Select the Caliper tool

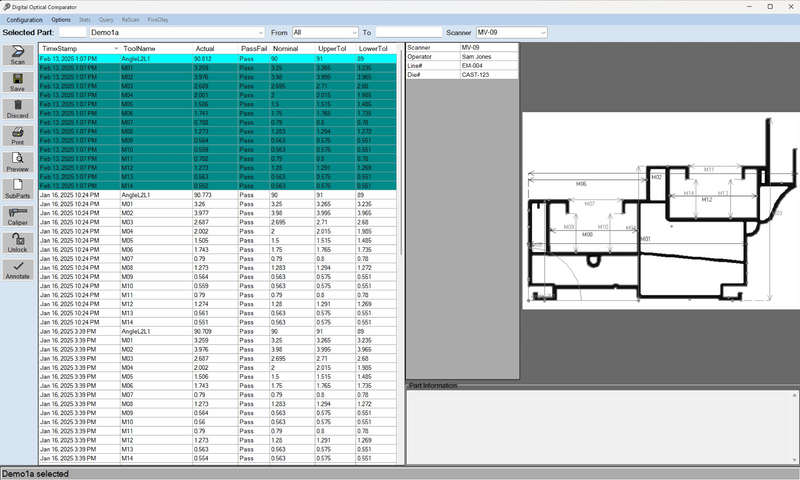18,216
